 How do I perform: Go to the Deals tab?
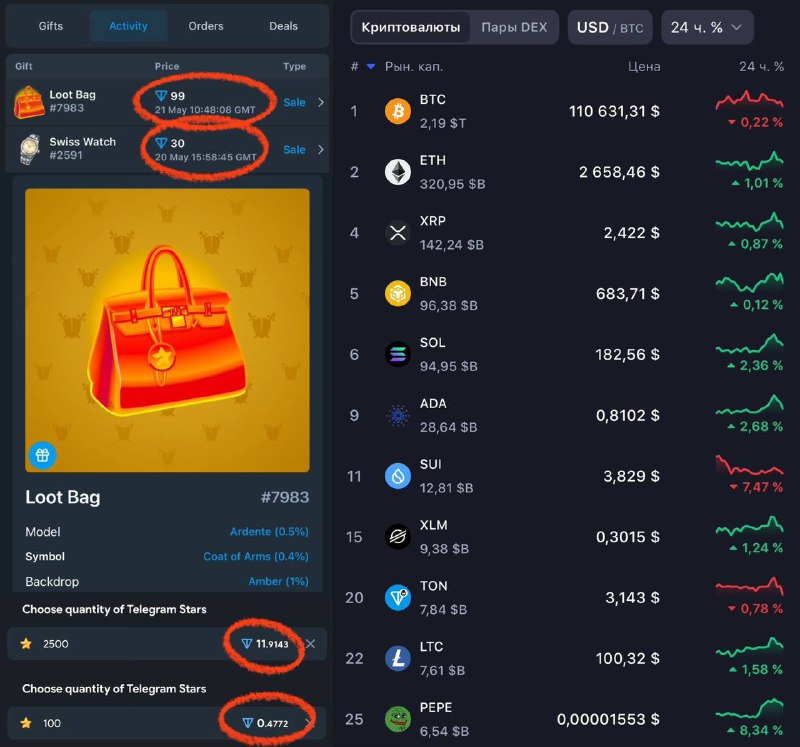click(x=283, y=26)
